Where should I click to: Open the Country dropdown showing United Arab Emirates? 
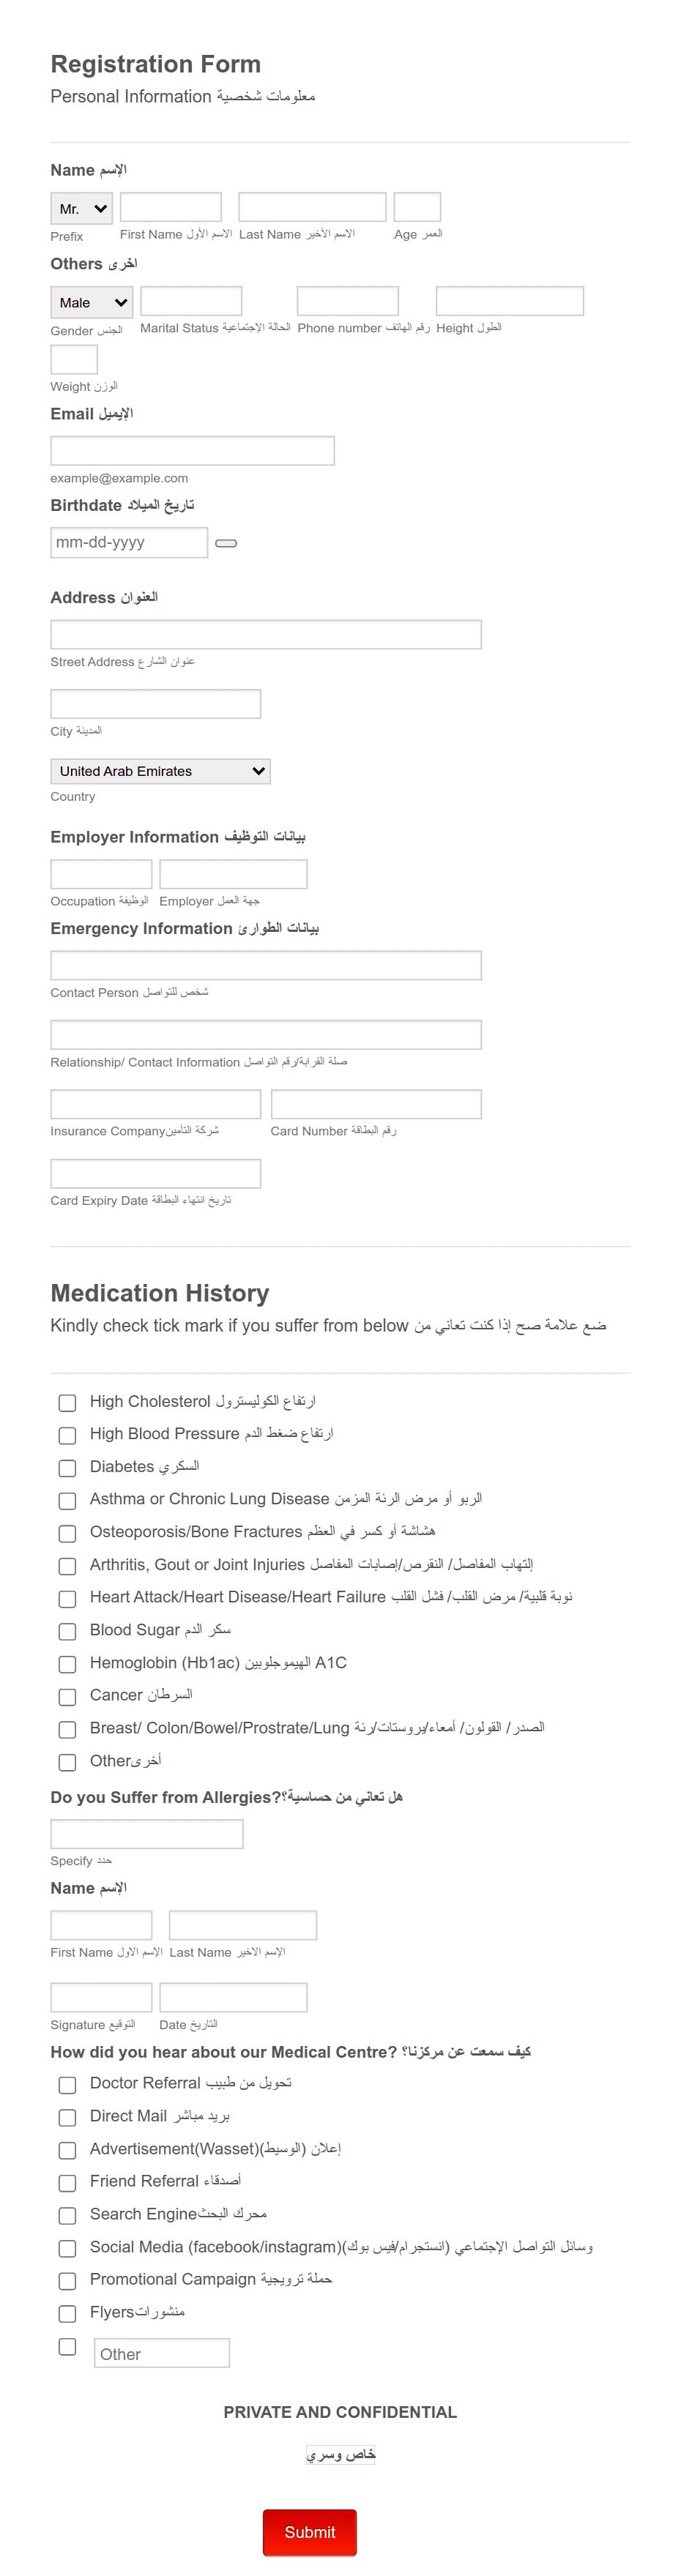pyautogui.click(x=159, y=771)
